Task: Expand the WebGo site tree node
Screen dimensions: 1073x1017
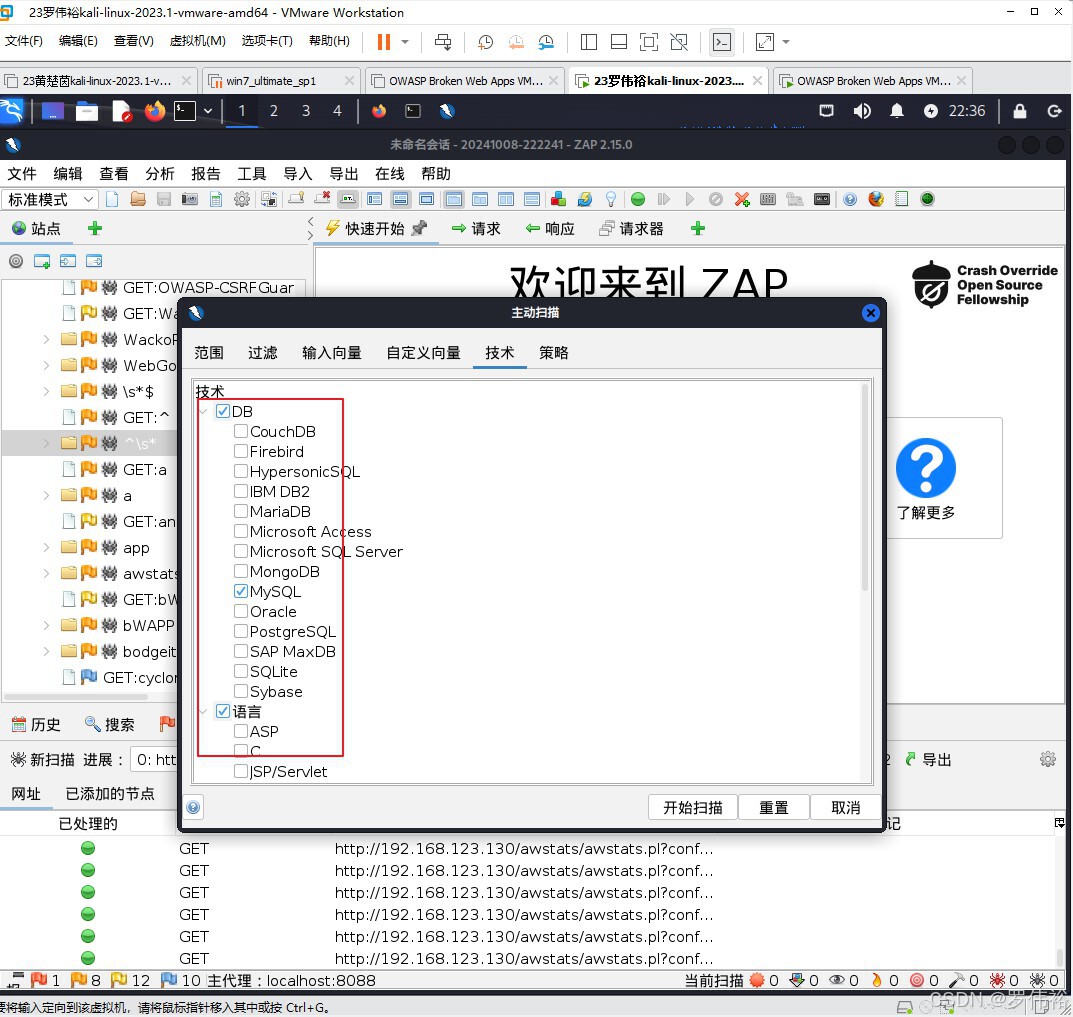Action: point(46,365)
